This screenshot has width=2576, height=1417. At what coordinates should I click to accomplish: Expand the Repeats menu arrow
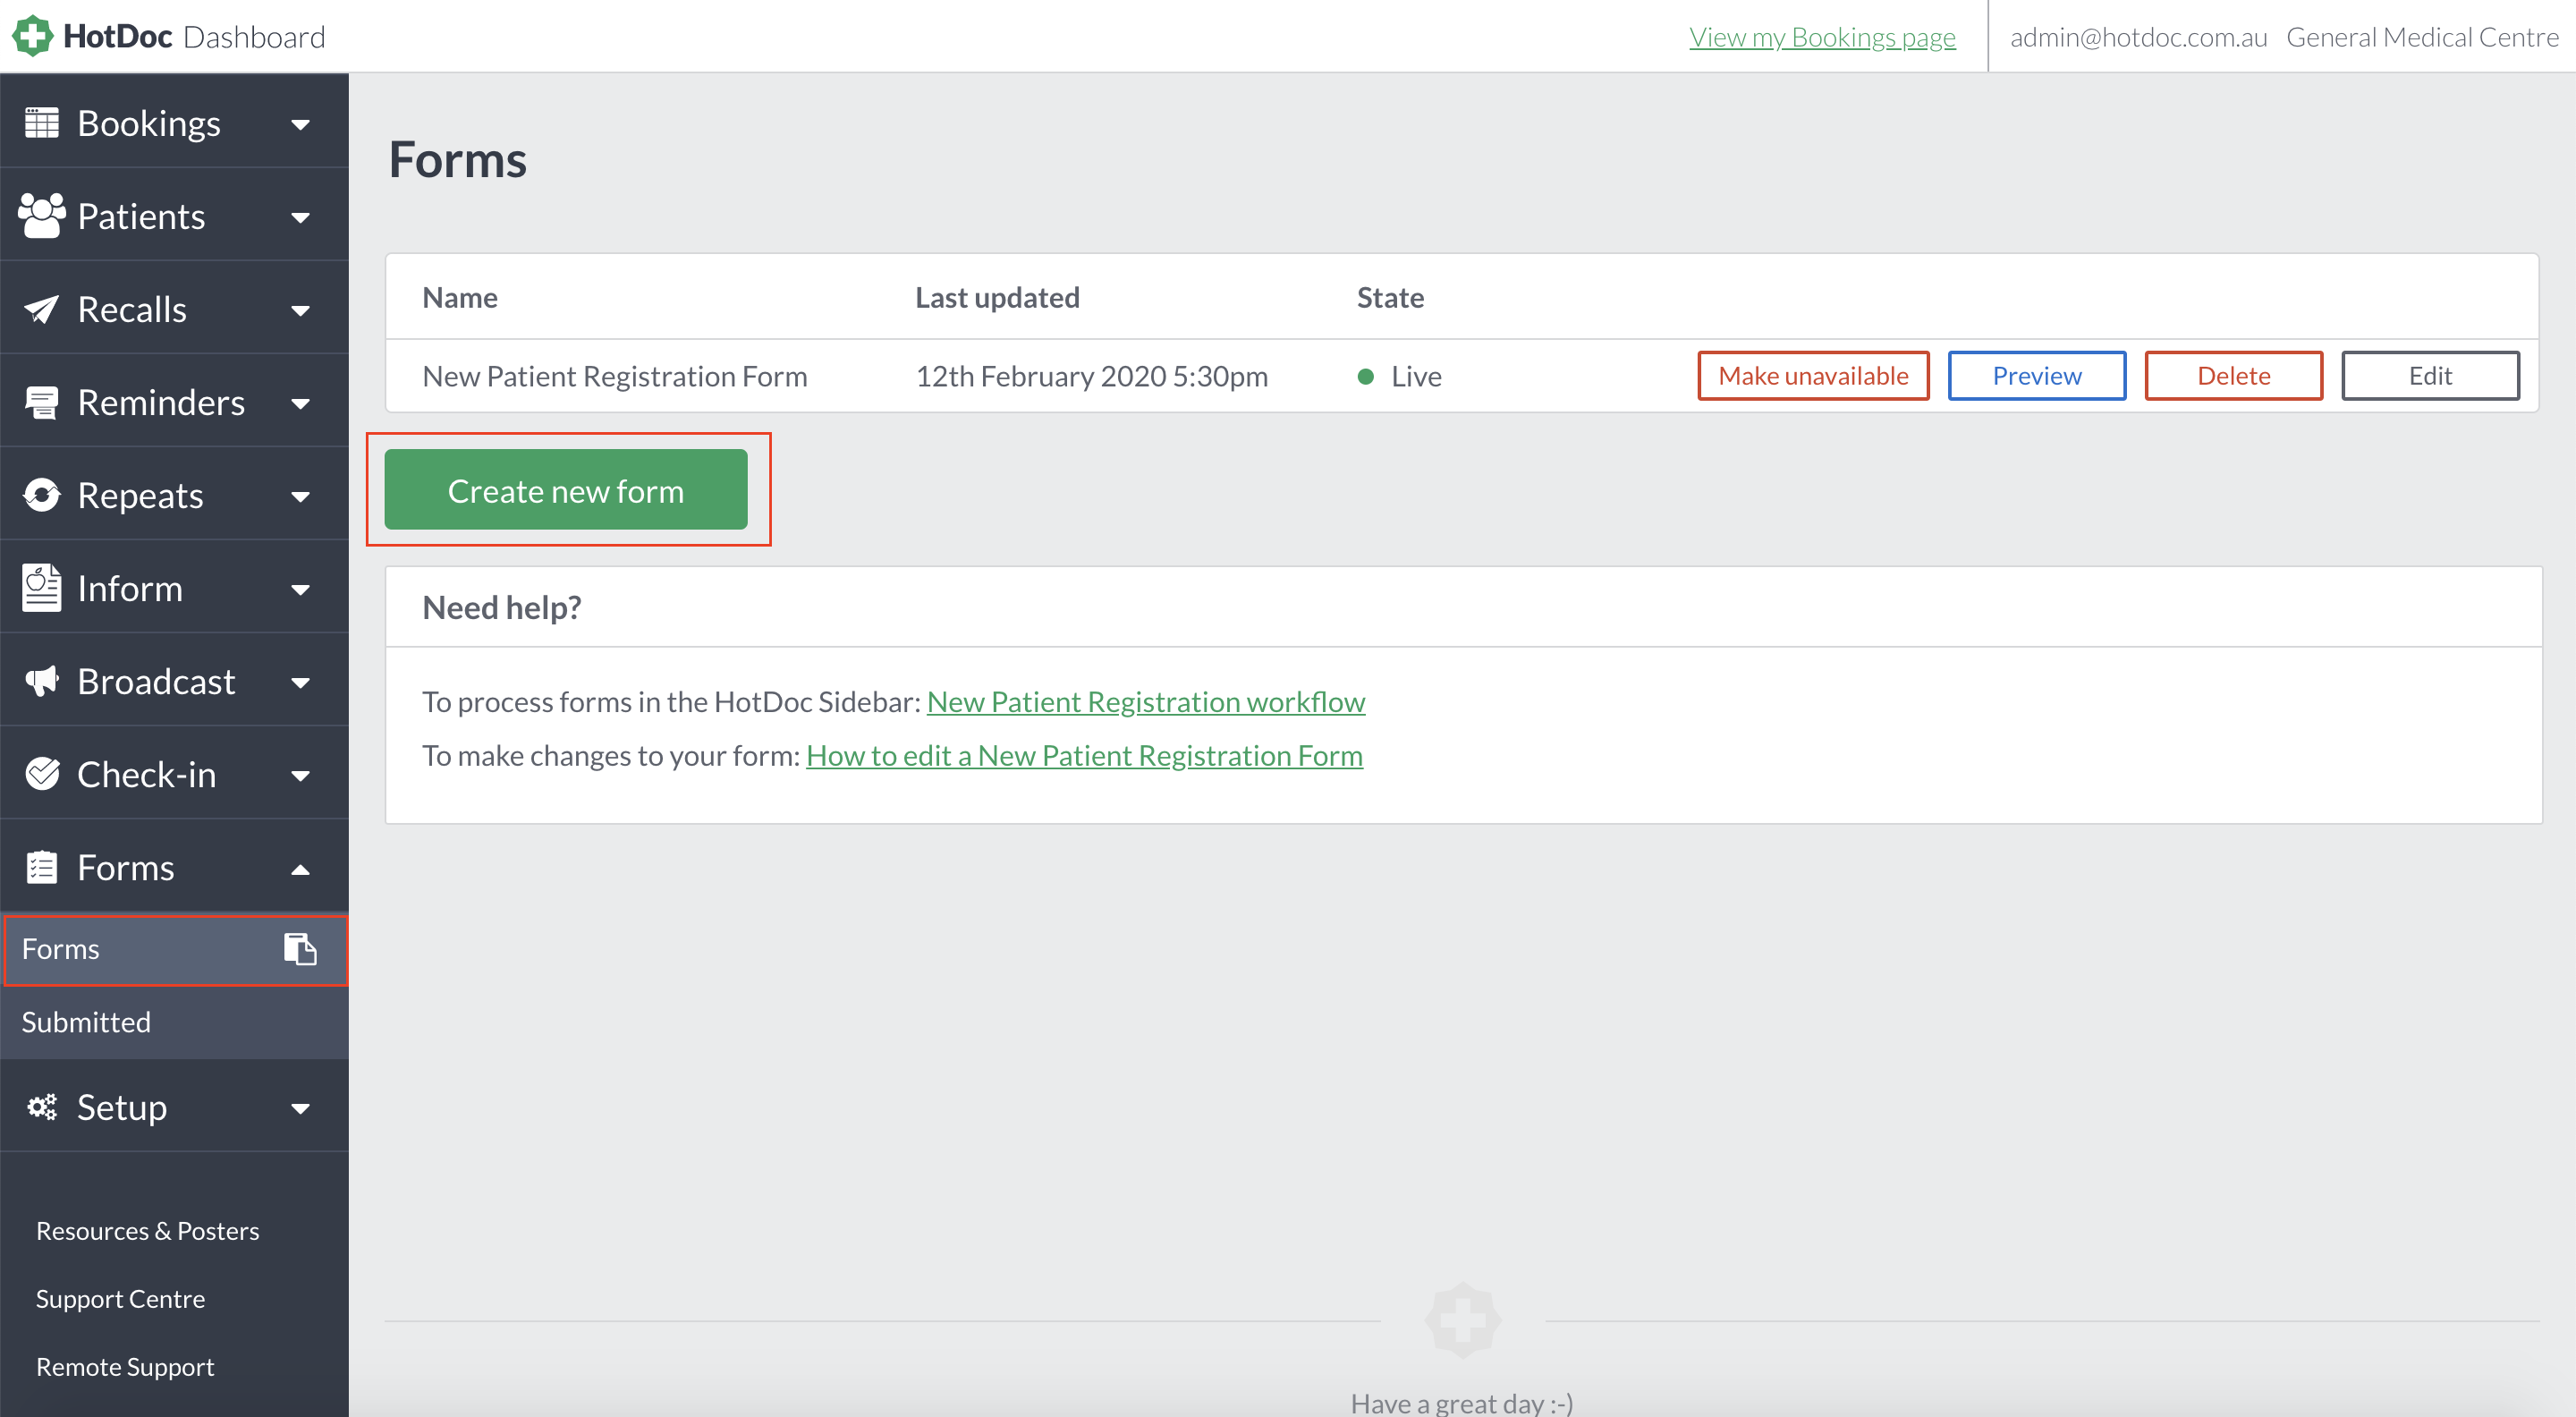tap(300, 497)
